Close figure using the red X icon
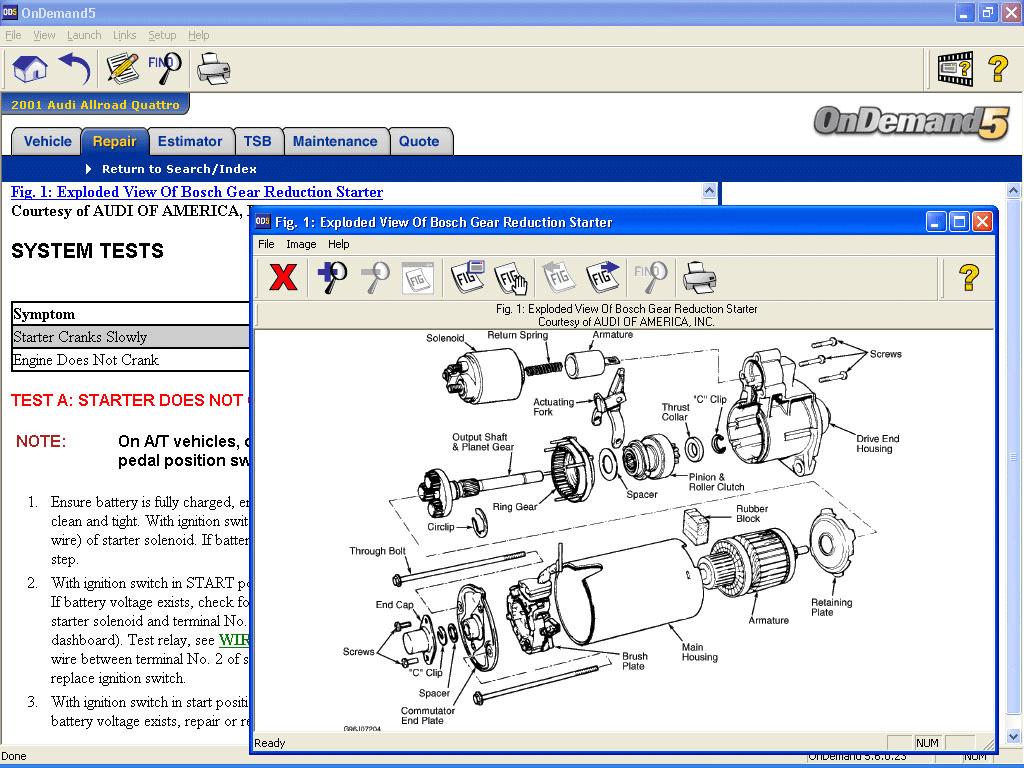 (x=283, y=278)
